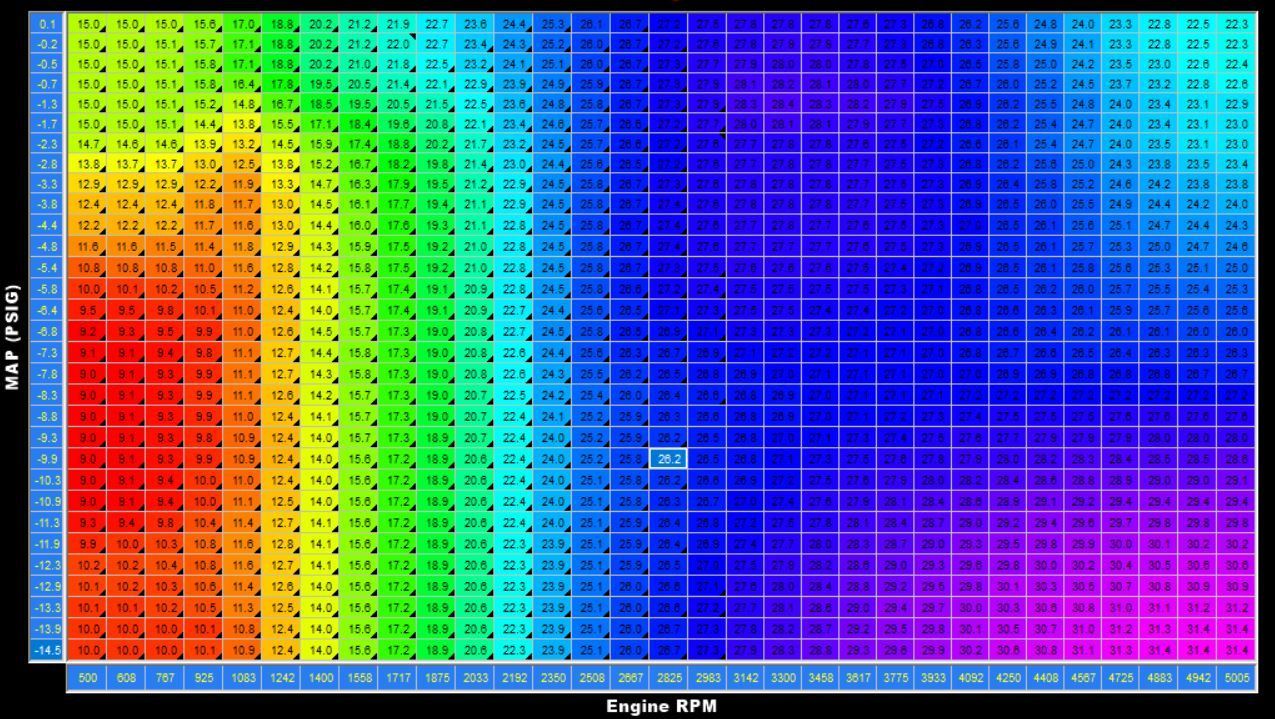Click the -5.4 MAP row header

point(47,268)
